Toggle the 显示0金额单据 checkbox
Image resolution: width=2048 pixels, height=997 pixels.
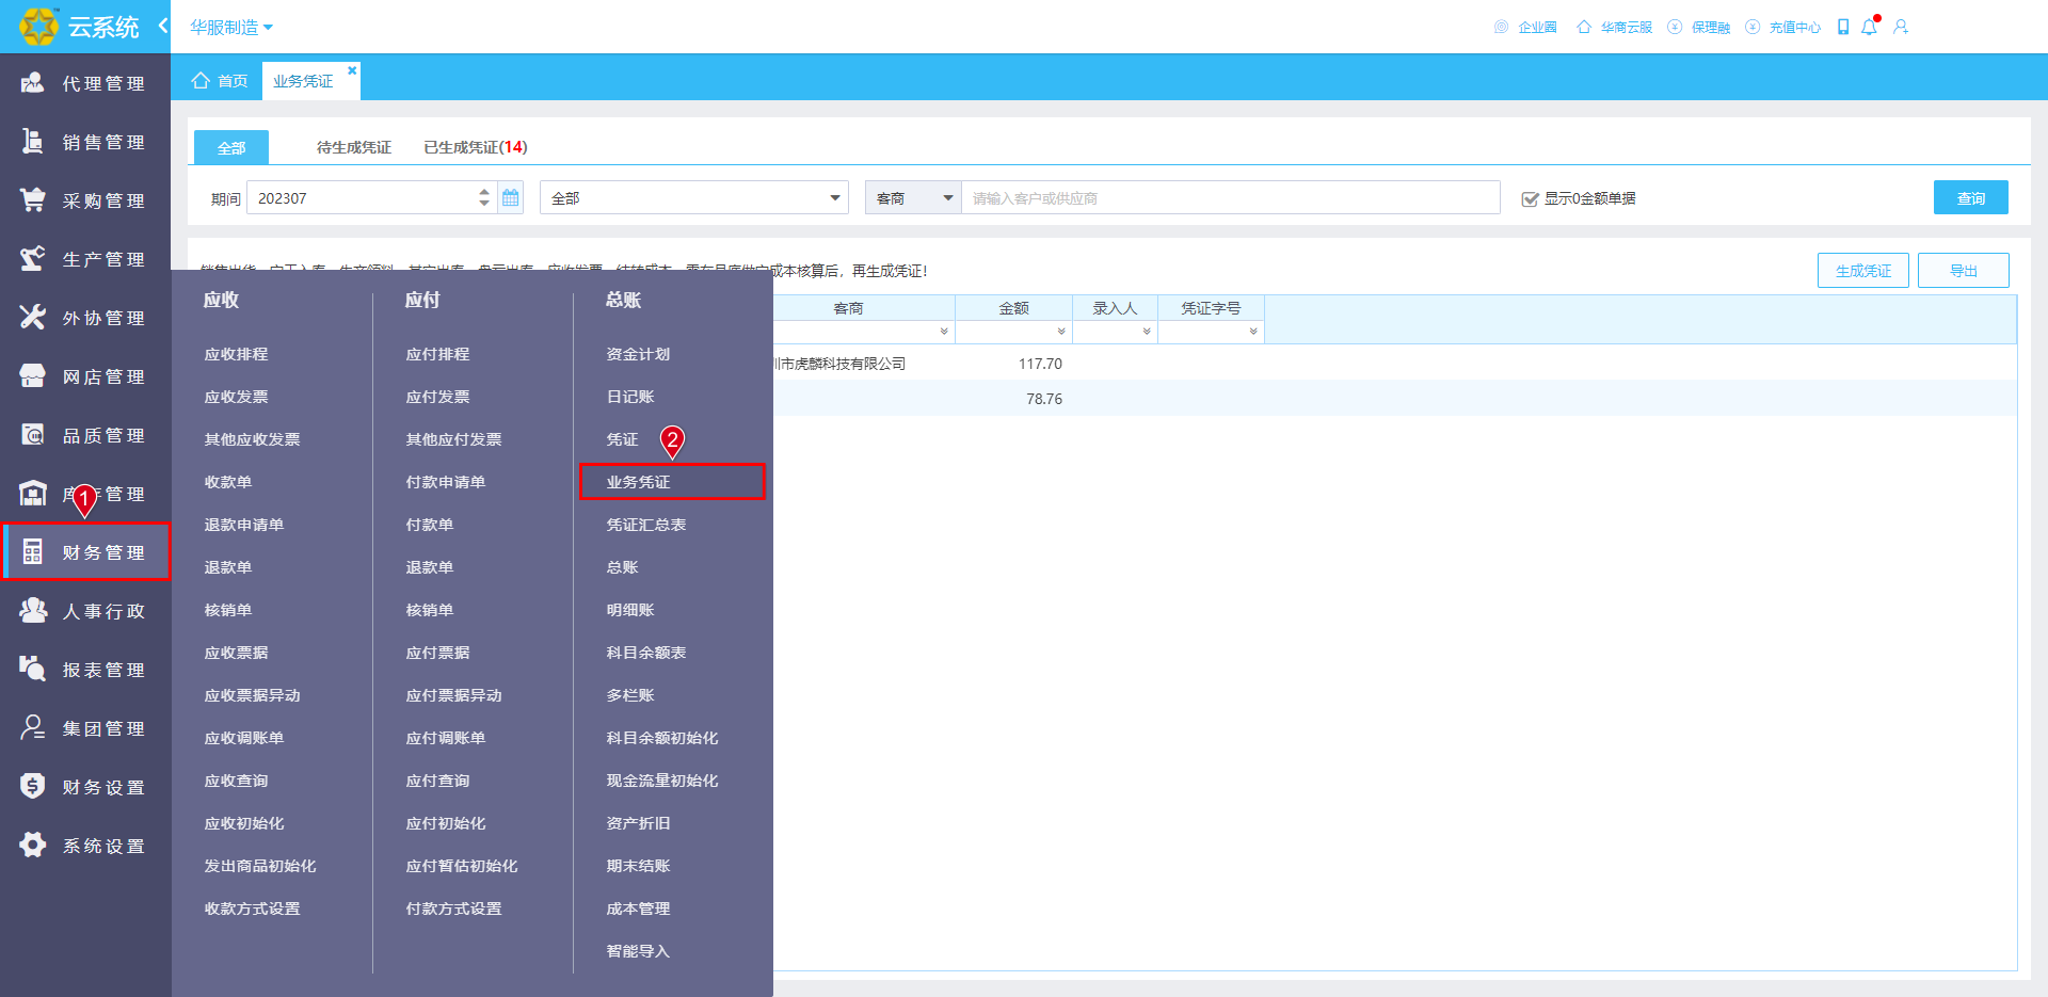[1529, 199]
